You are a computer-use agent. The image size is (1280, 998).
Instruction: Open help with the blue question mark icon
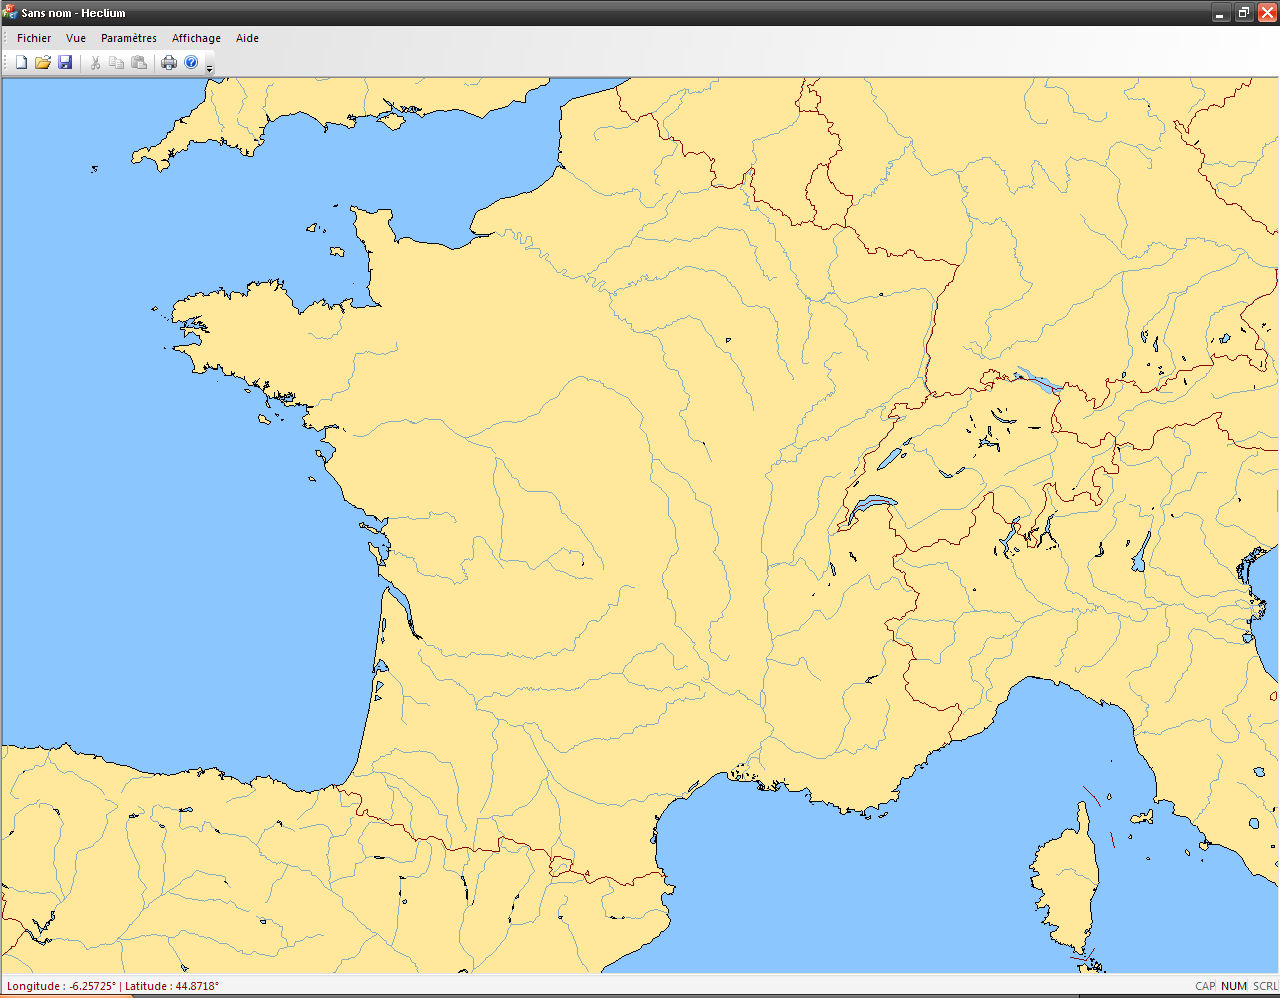point(191,63)
